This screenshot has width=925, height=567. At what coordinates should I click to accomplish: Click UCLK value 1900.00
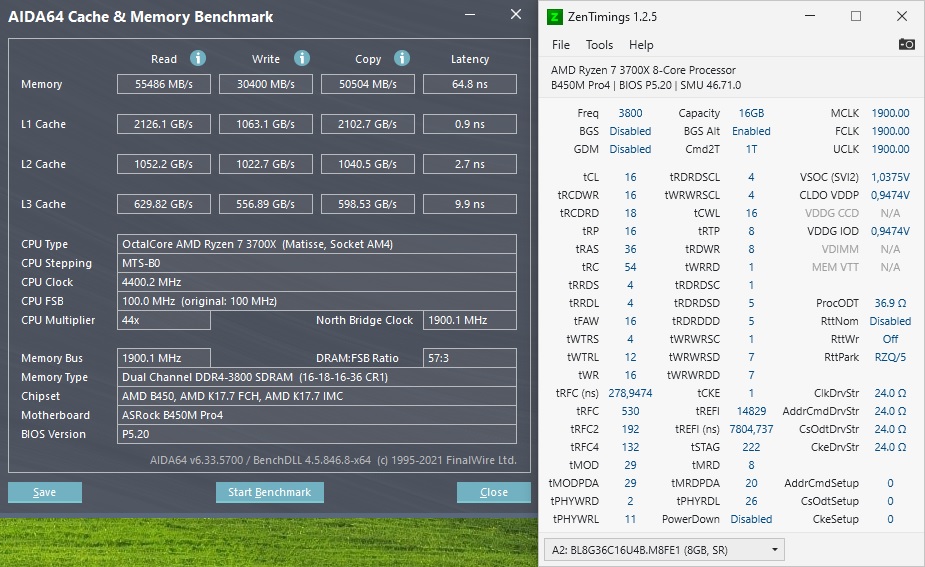pyautogui.click(x=890, y=149)
